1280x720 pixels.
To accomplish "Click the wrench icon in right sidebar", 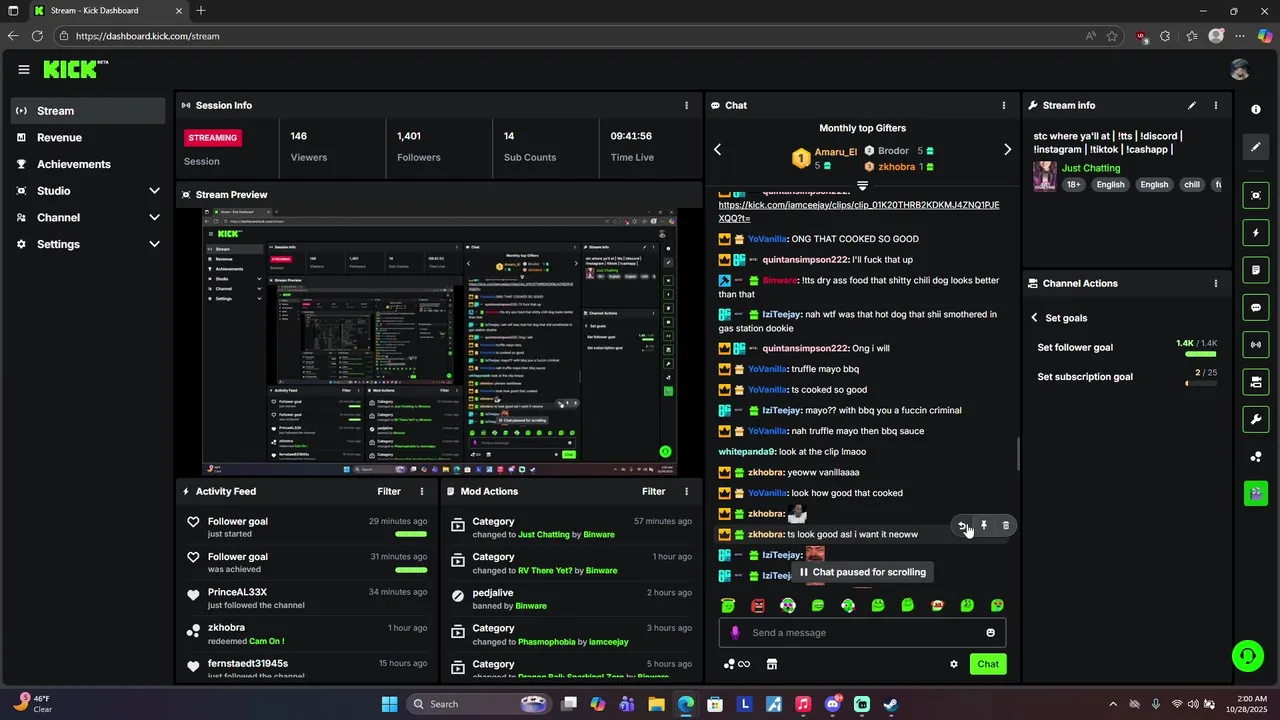I will 1256,419.
